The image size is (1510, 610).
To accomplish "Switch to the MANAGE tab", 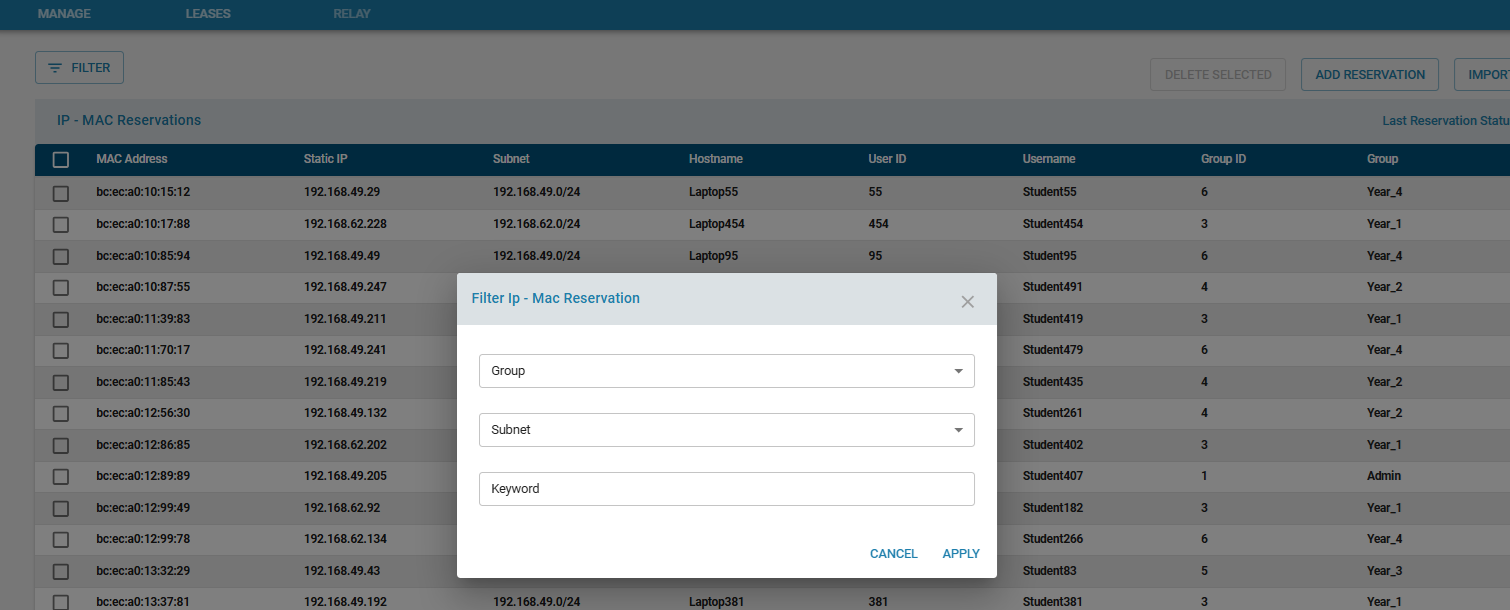I will 64,14.
